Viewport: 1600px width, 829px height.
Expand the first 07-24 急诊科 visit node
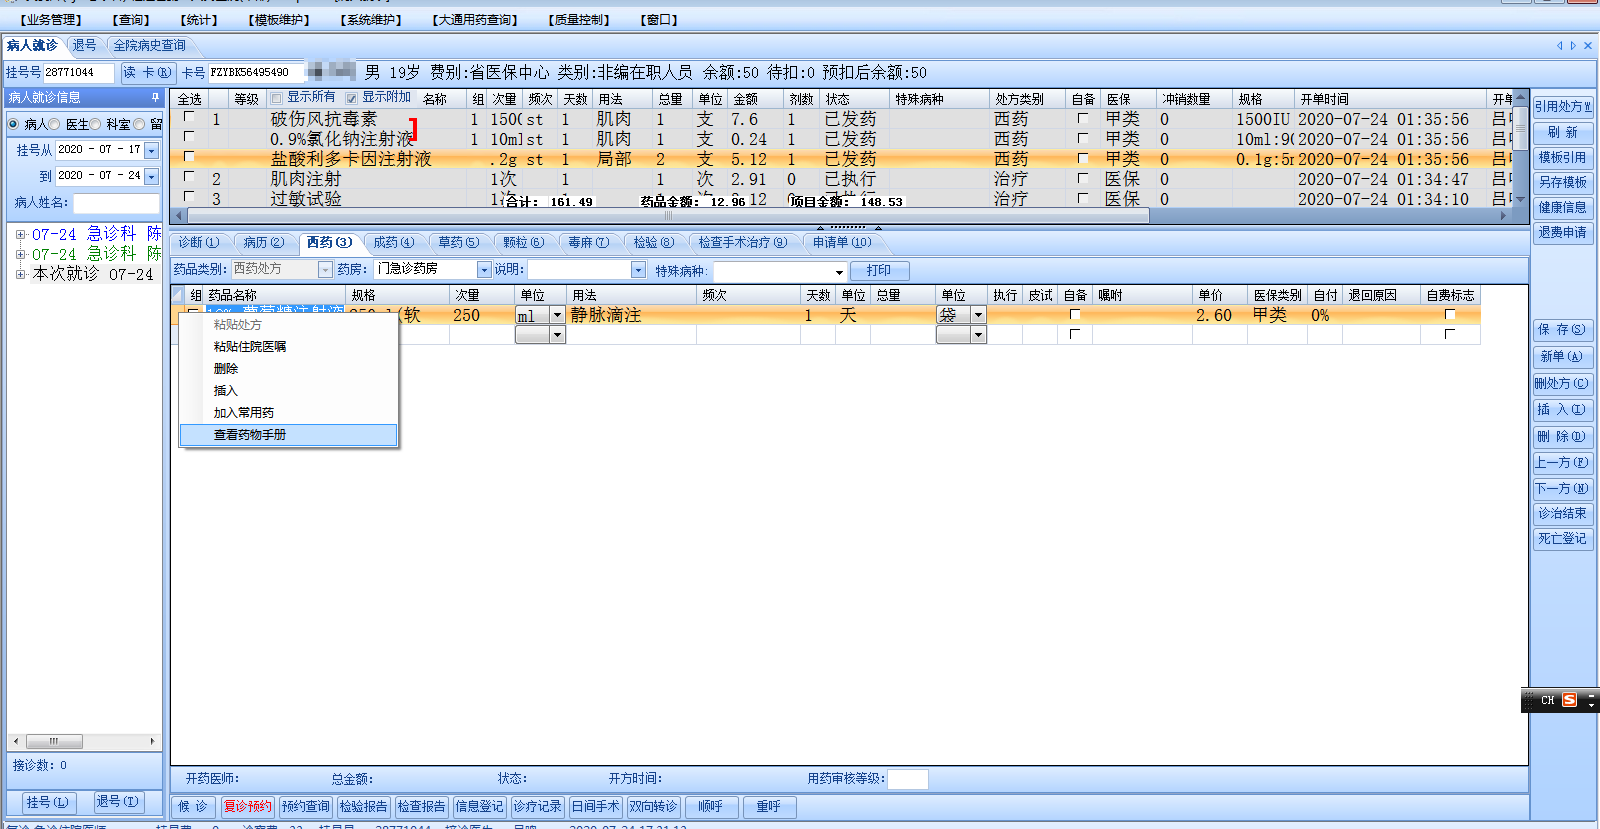click(x=20, y=235)
